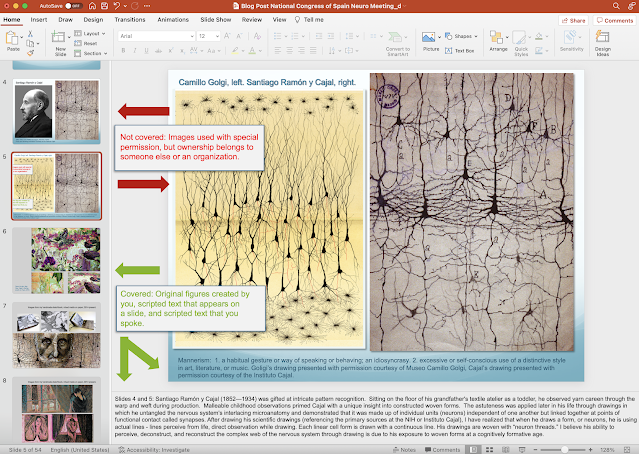Pick the shape fill color
Image resolution: width=639 pixels, height=454 pixels.
click(539, 36)
